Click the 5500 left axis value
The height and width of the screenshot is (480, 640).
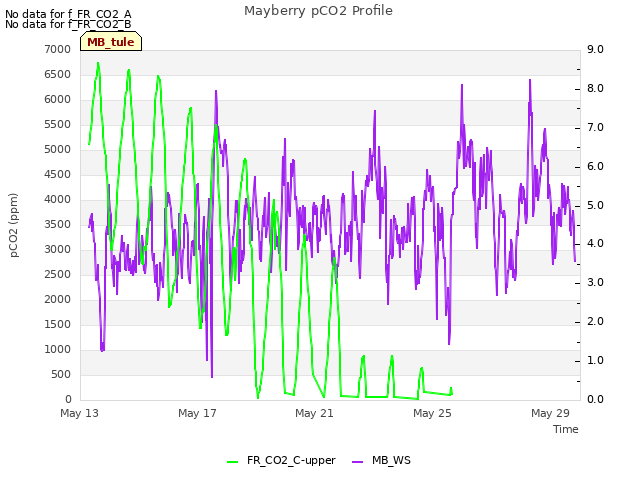(58, 124)
